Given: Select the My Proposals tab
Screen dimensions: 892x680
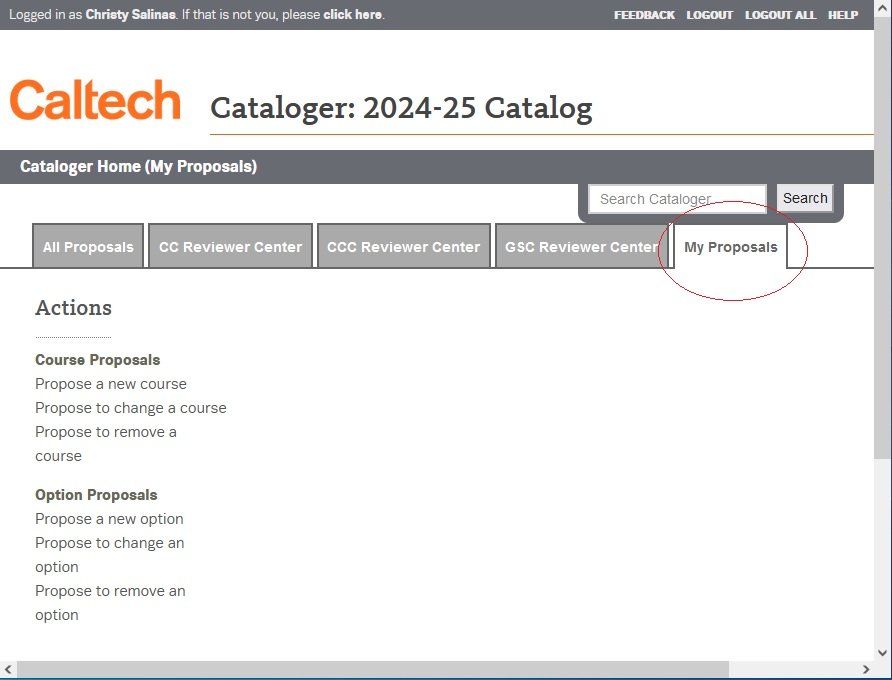Looking at the screenshot, I should 730,247.
